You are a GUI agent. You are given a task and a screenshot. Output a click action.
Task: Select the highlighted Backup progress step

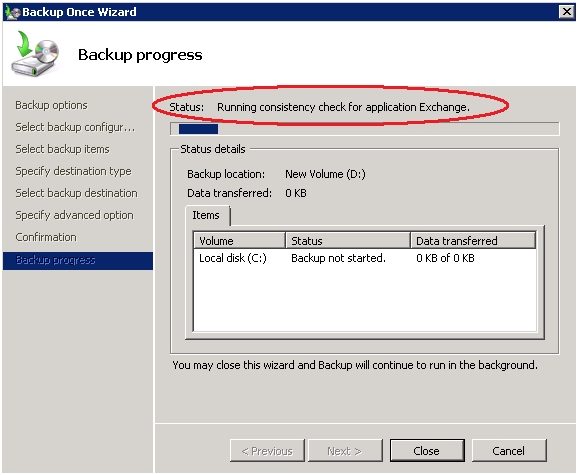click(x=78, y=261)
